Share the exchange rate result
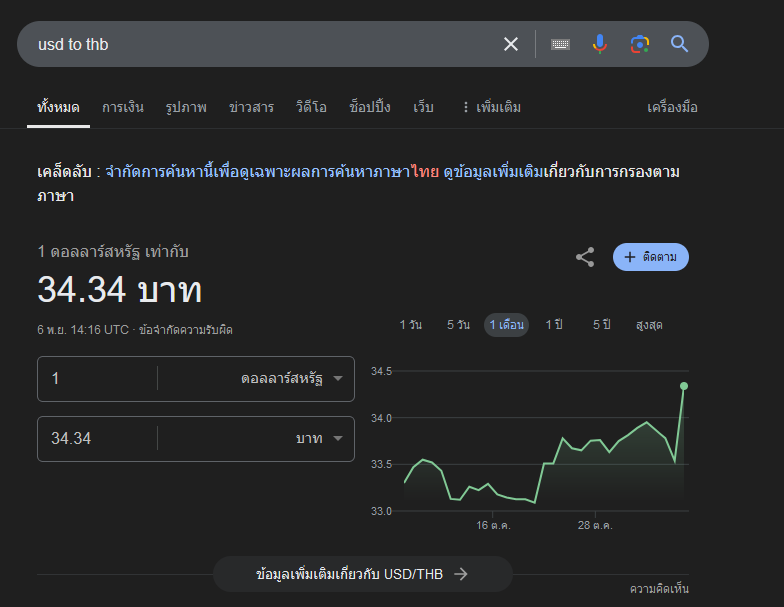Image resolution: width=784 pixels, height=607 pixels. click(x=585, y=257)
